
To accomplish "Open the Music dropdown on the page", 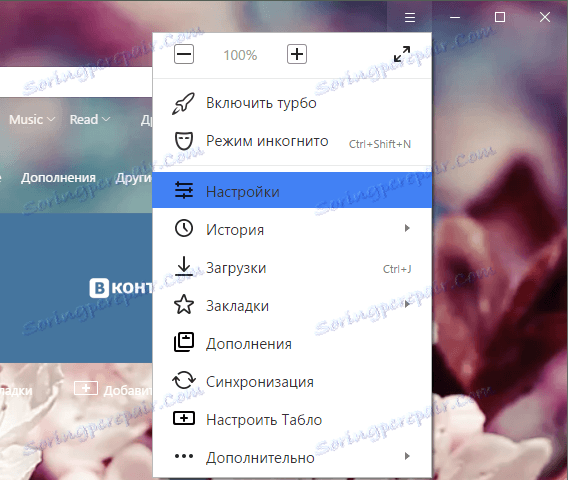I will coord(32,120).
